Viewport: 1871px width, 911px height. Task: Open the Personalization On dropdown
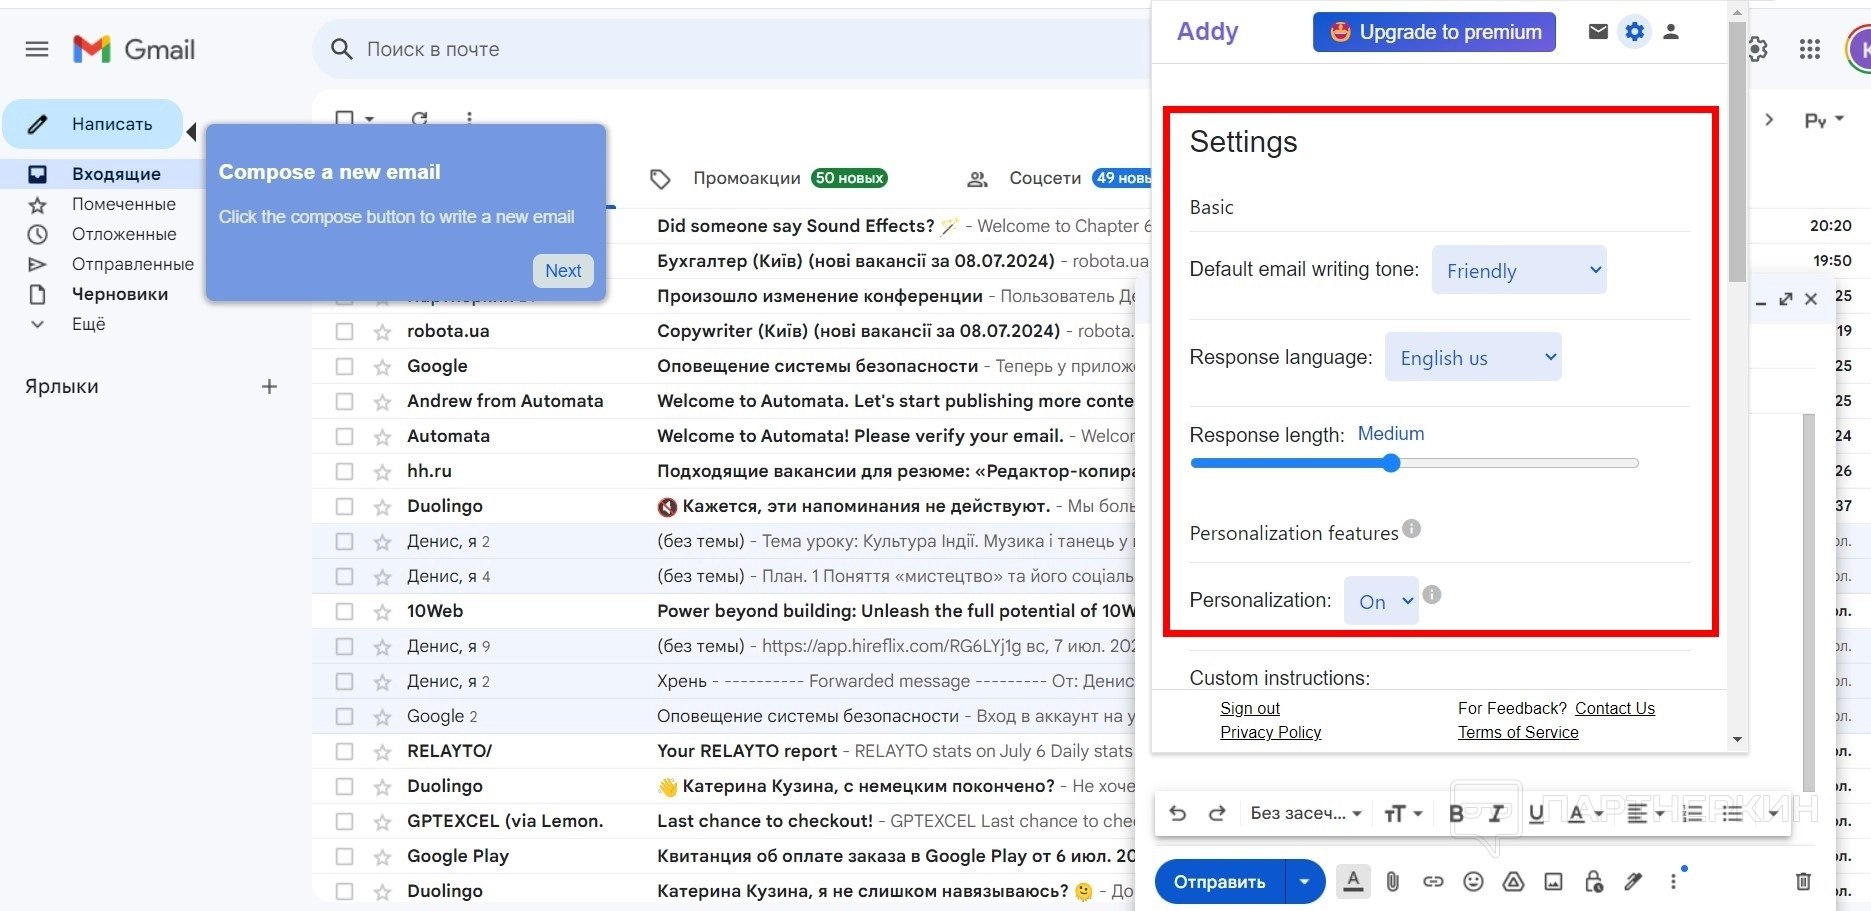[x=1381, y=601]
